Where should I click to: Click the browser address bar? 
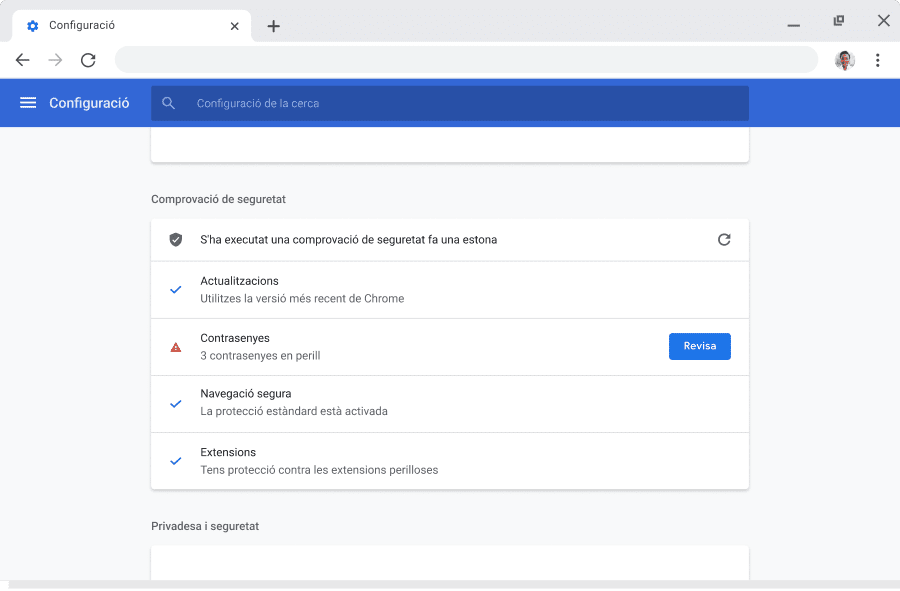click(x=466, y=60)
